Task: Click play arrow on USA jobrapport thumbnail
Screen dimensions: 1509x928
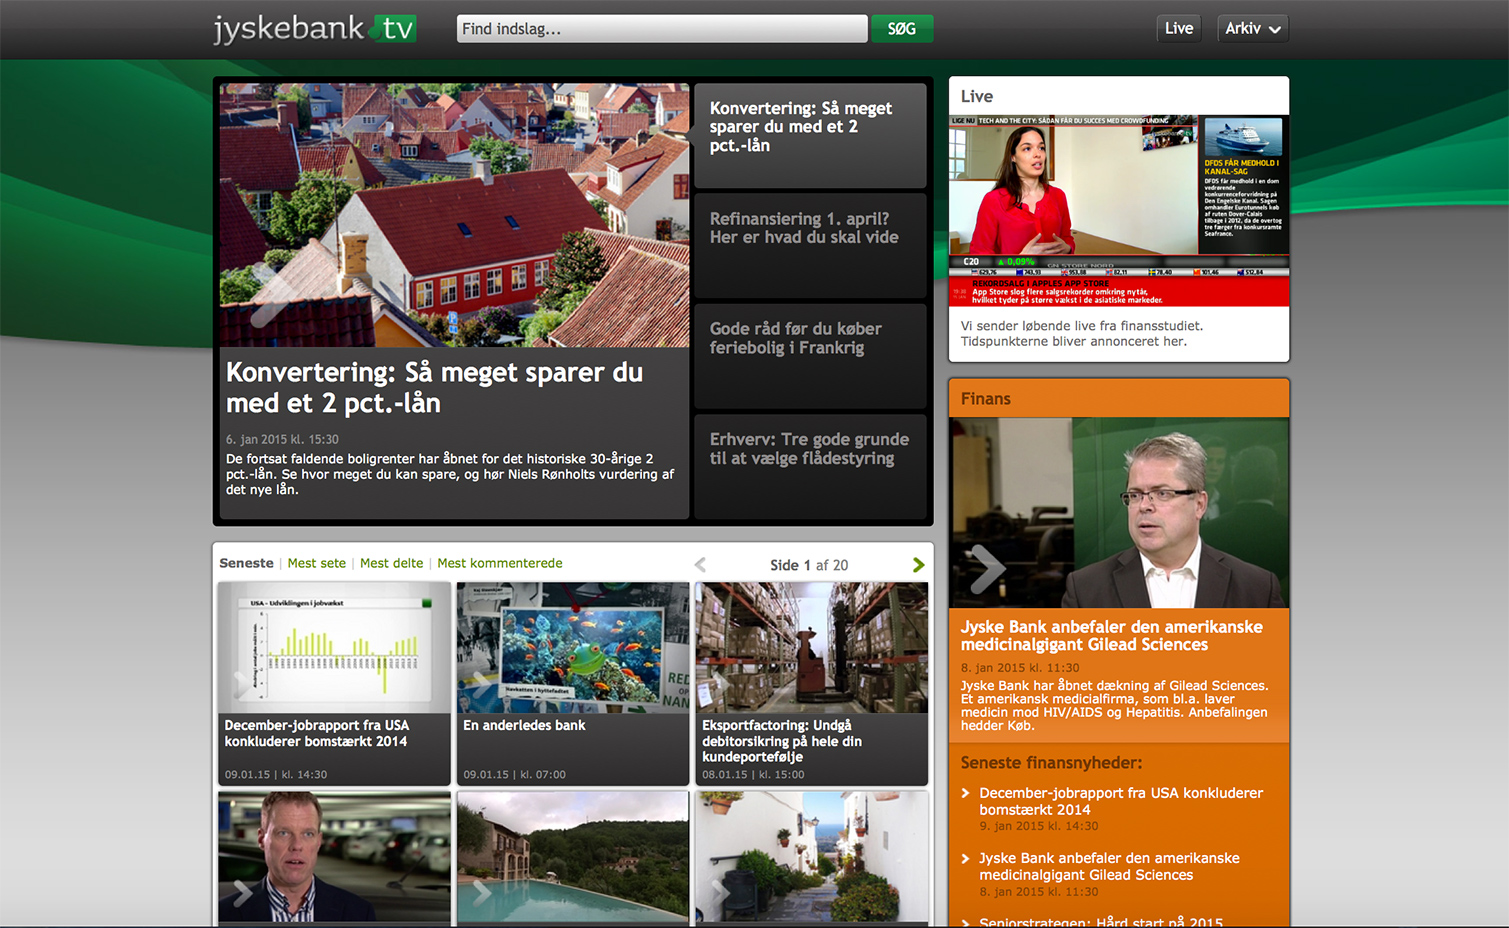Action: tap(243, 683)
